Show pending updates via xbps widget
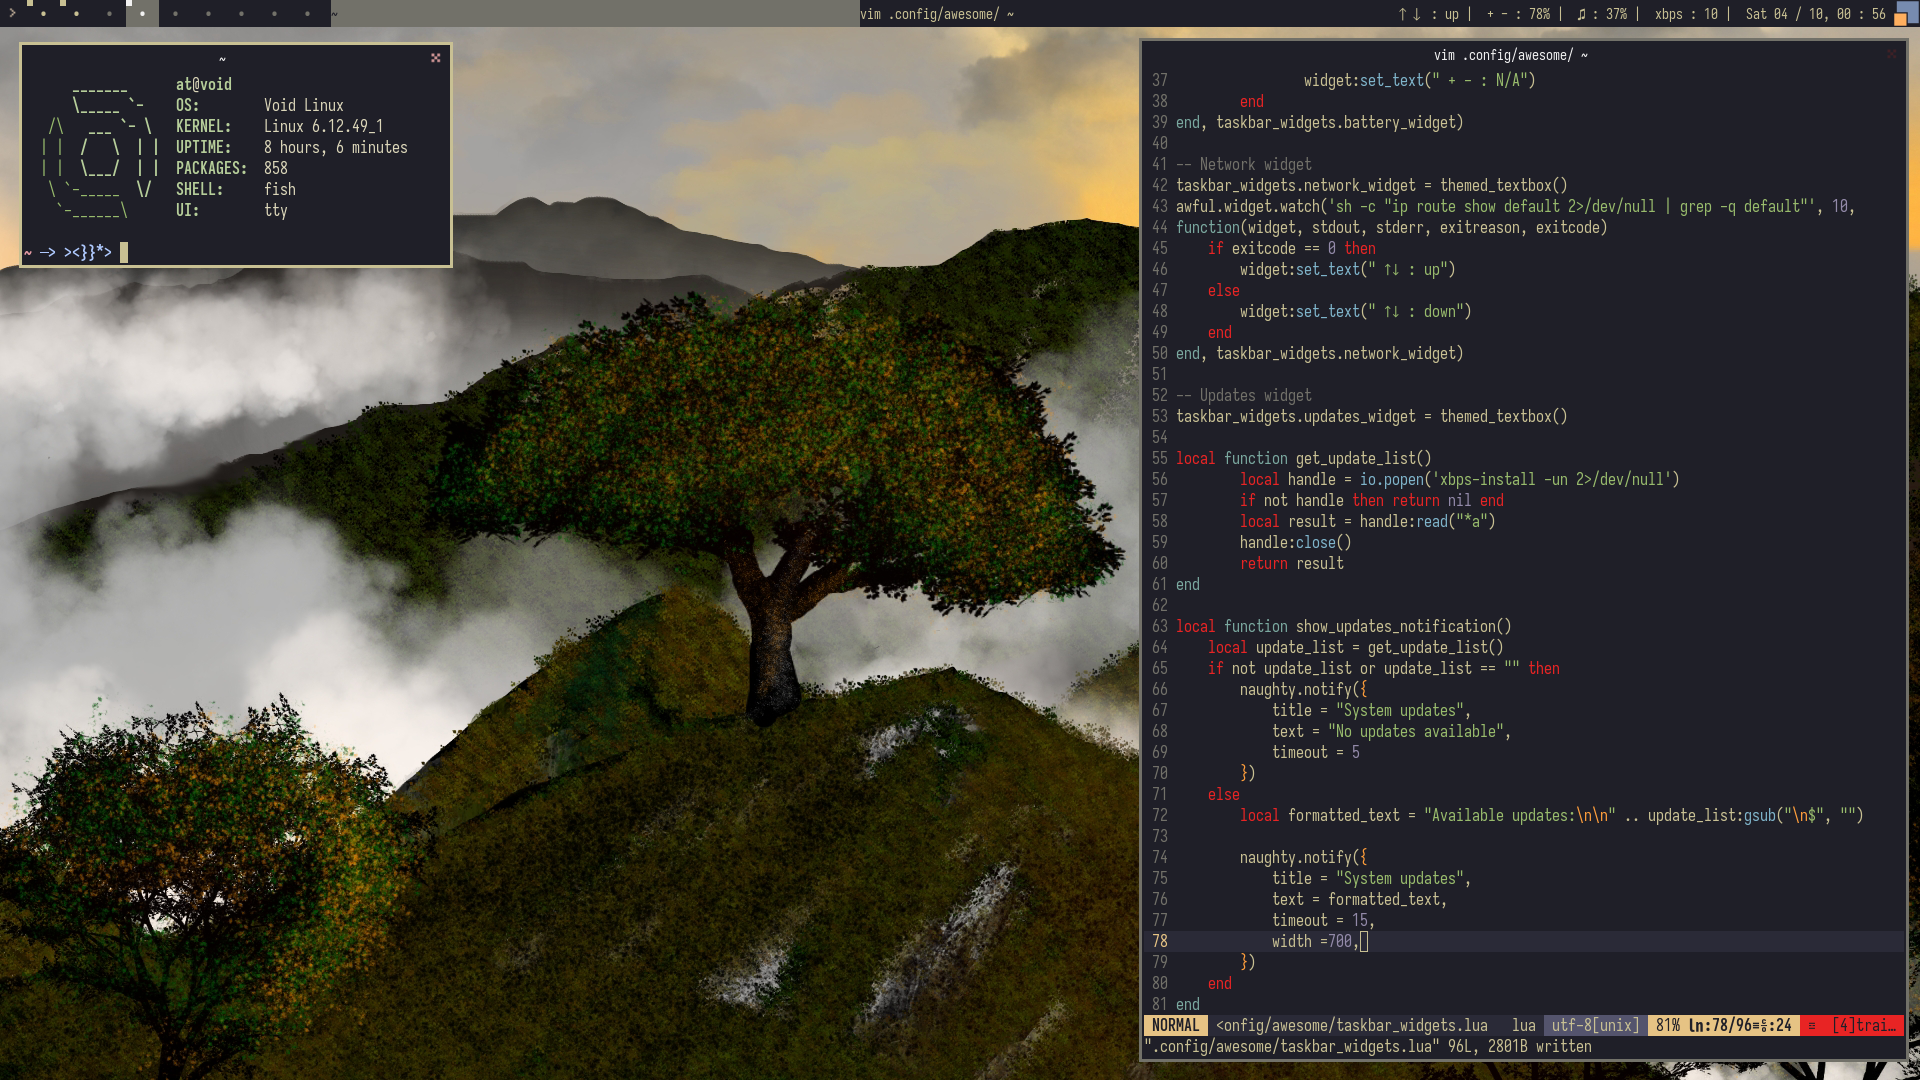1920x1080 pixels. click(1686, 14)
